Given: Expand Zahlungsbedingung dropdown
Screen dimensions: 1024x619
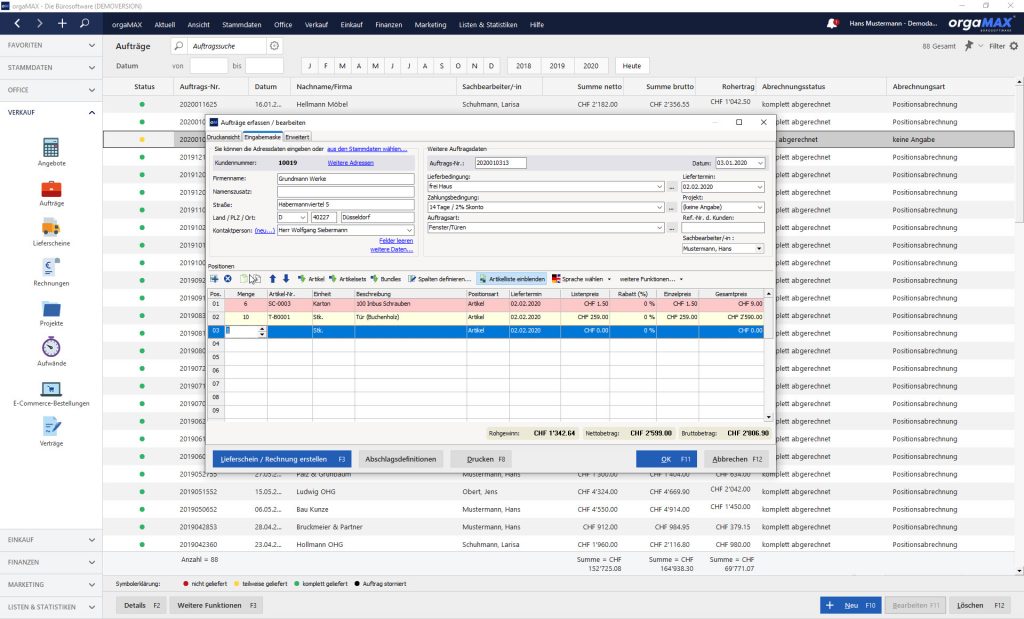Looking at the screenshot, I should (x=660, y=207).
